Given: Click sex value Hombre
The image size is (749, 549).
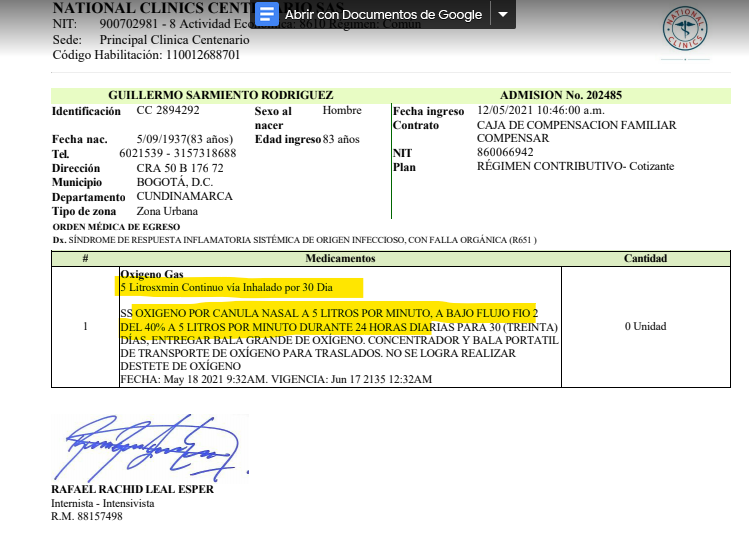Looking at the screenshot, I should (x=342, y=110).
